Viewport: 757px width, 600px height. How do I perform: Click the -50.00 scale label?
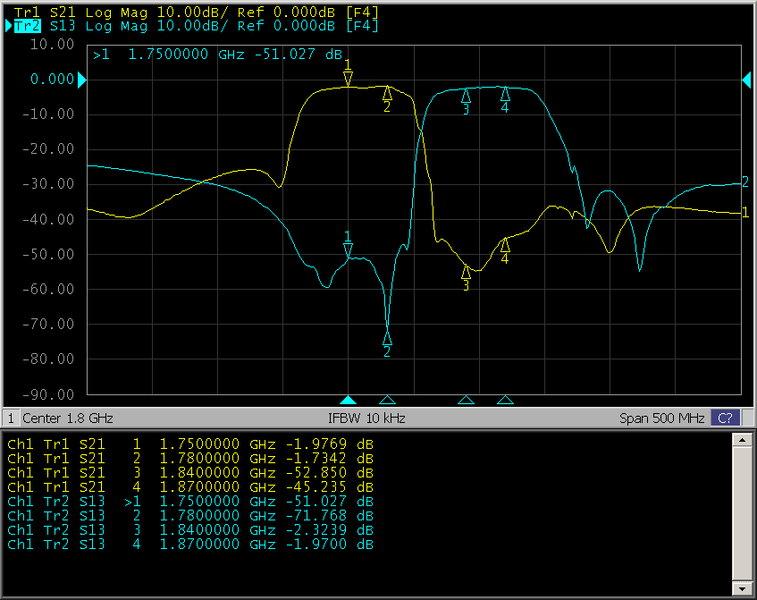pos(48,254)
